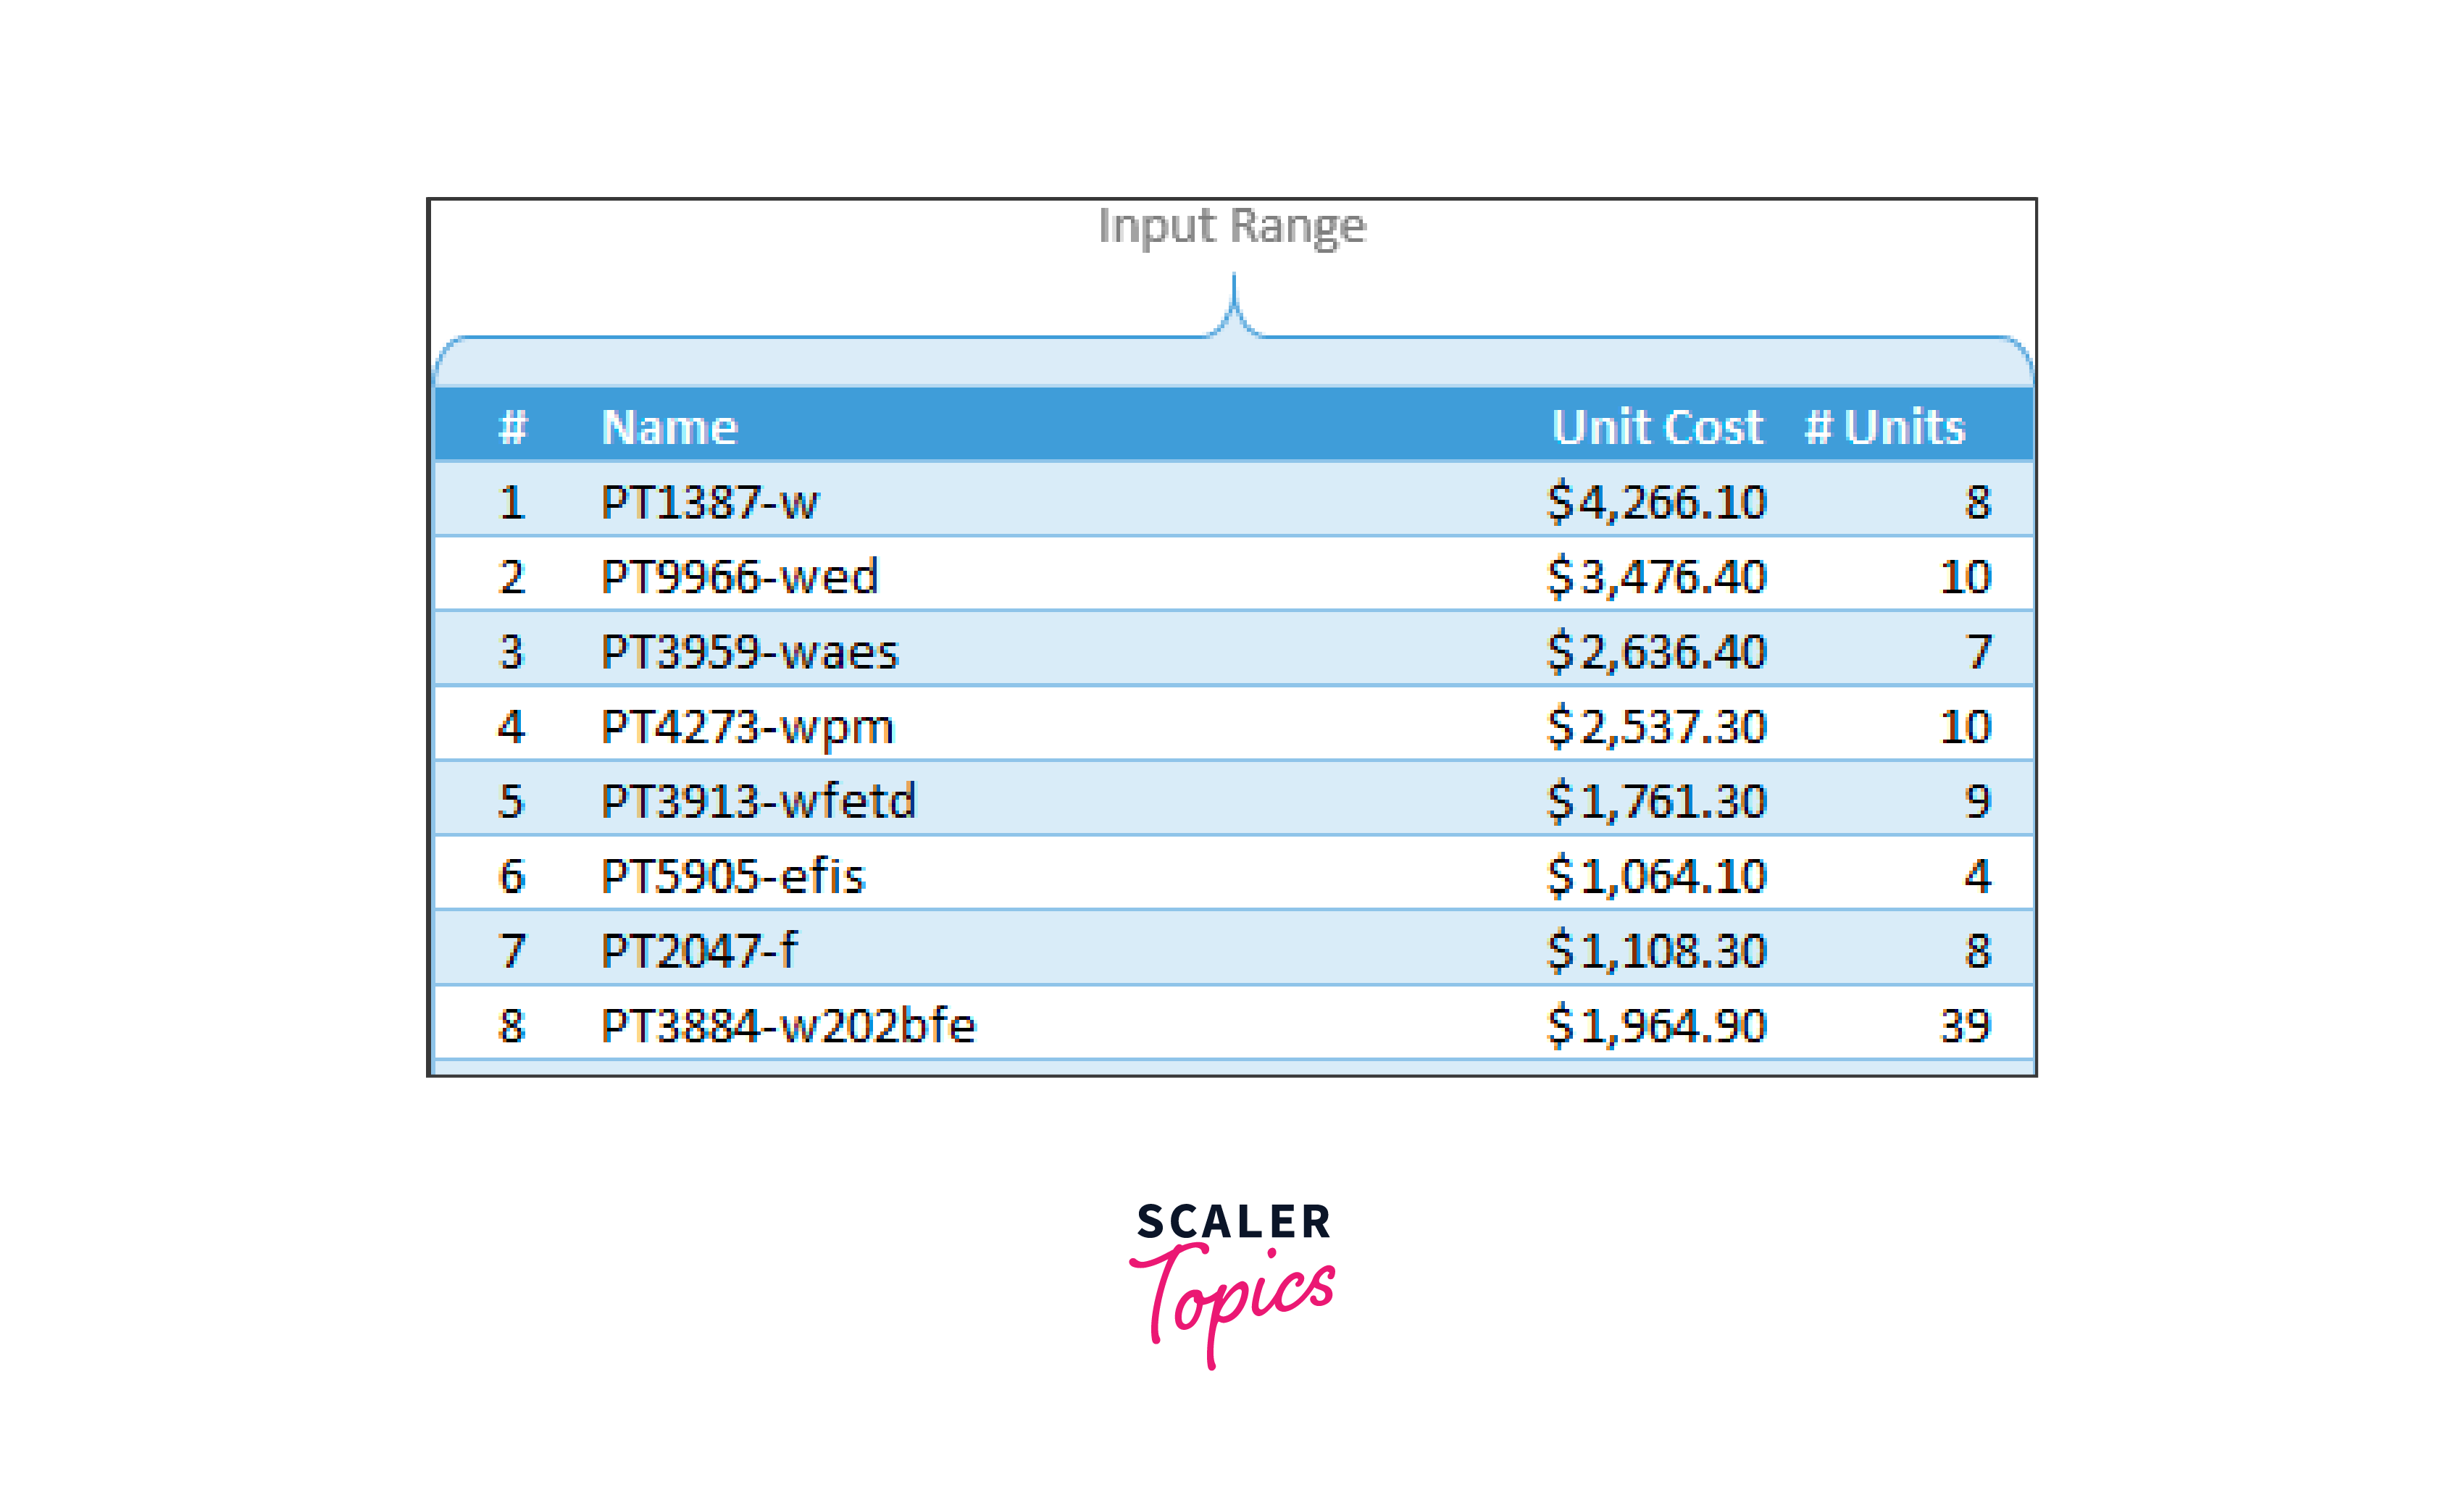
Task: Select the PT3884-w202bfe name cell
Action: pos(787,1026)
